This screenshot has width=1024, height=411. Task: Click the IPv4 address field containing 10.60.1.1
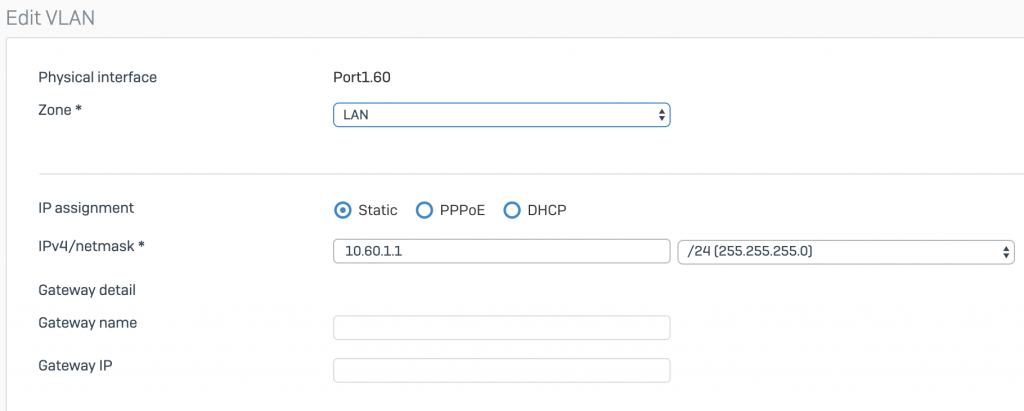[502, 251]
